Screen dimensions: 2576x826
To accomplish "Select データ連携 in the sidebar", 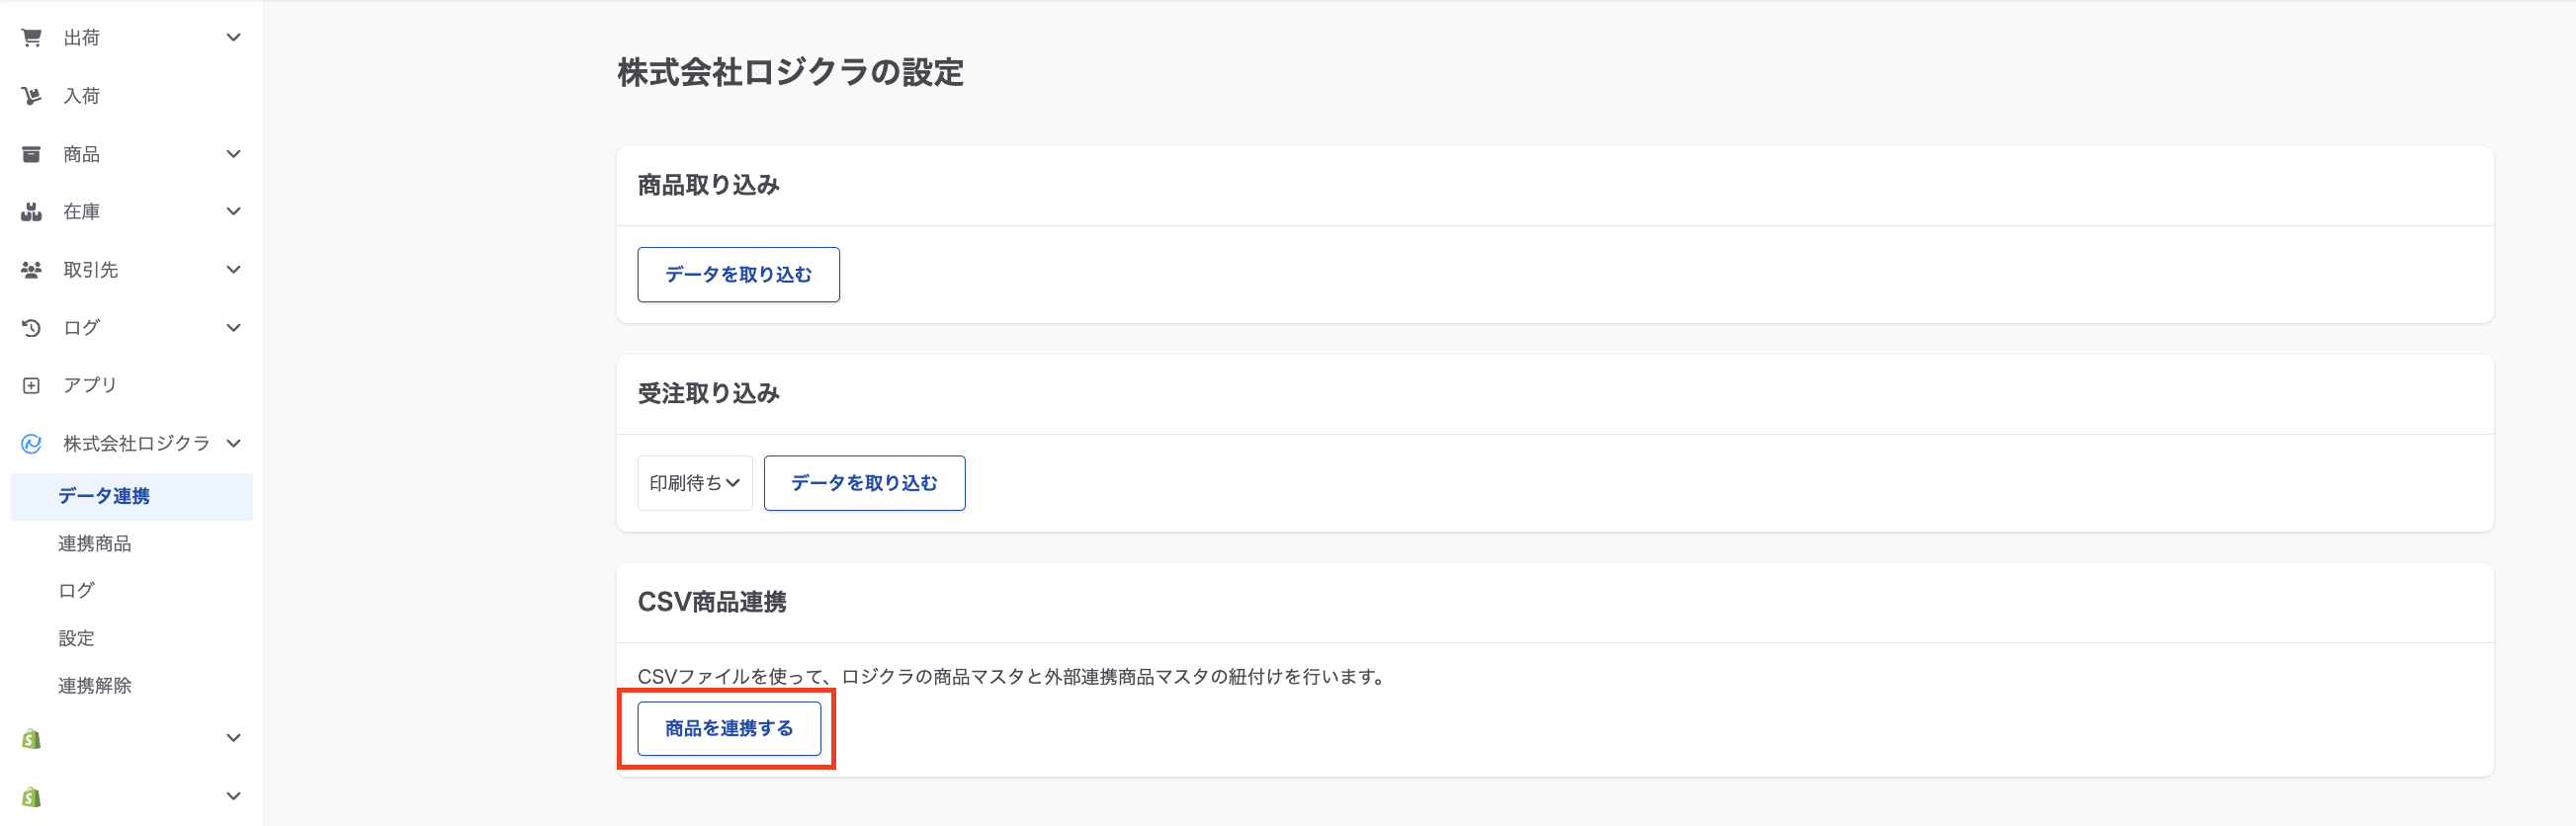I will point(104,496).
